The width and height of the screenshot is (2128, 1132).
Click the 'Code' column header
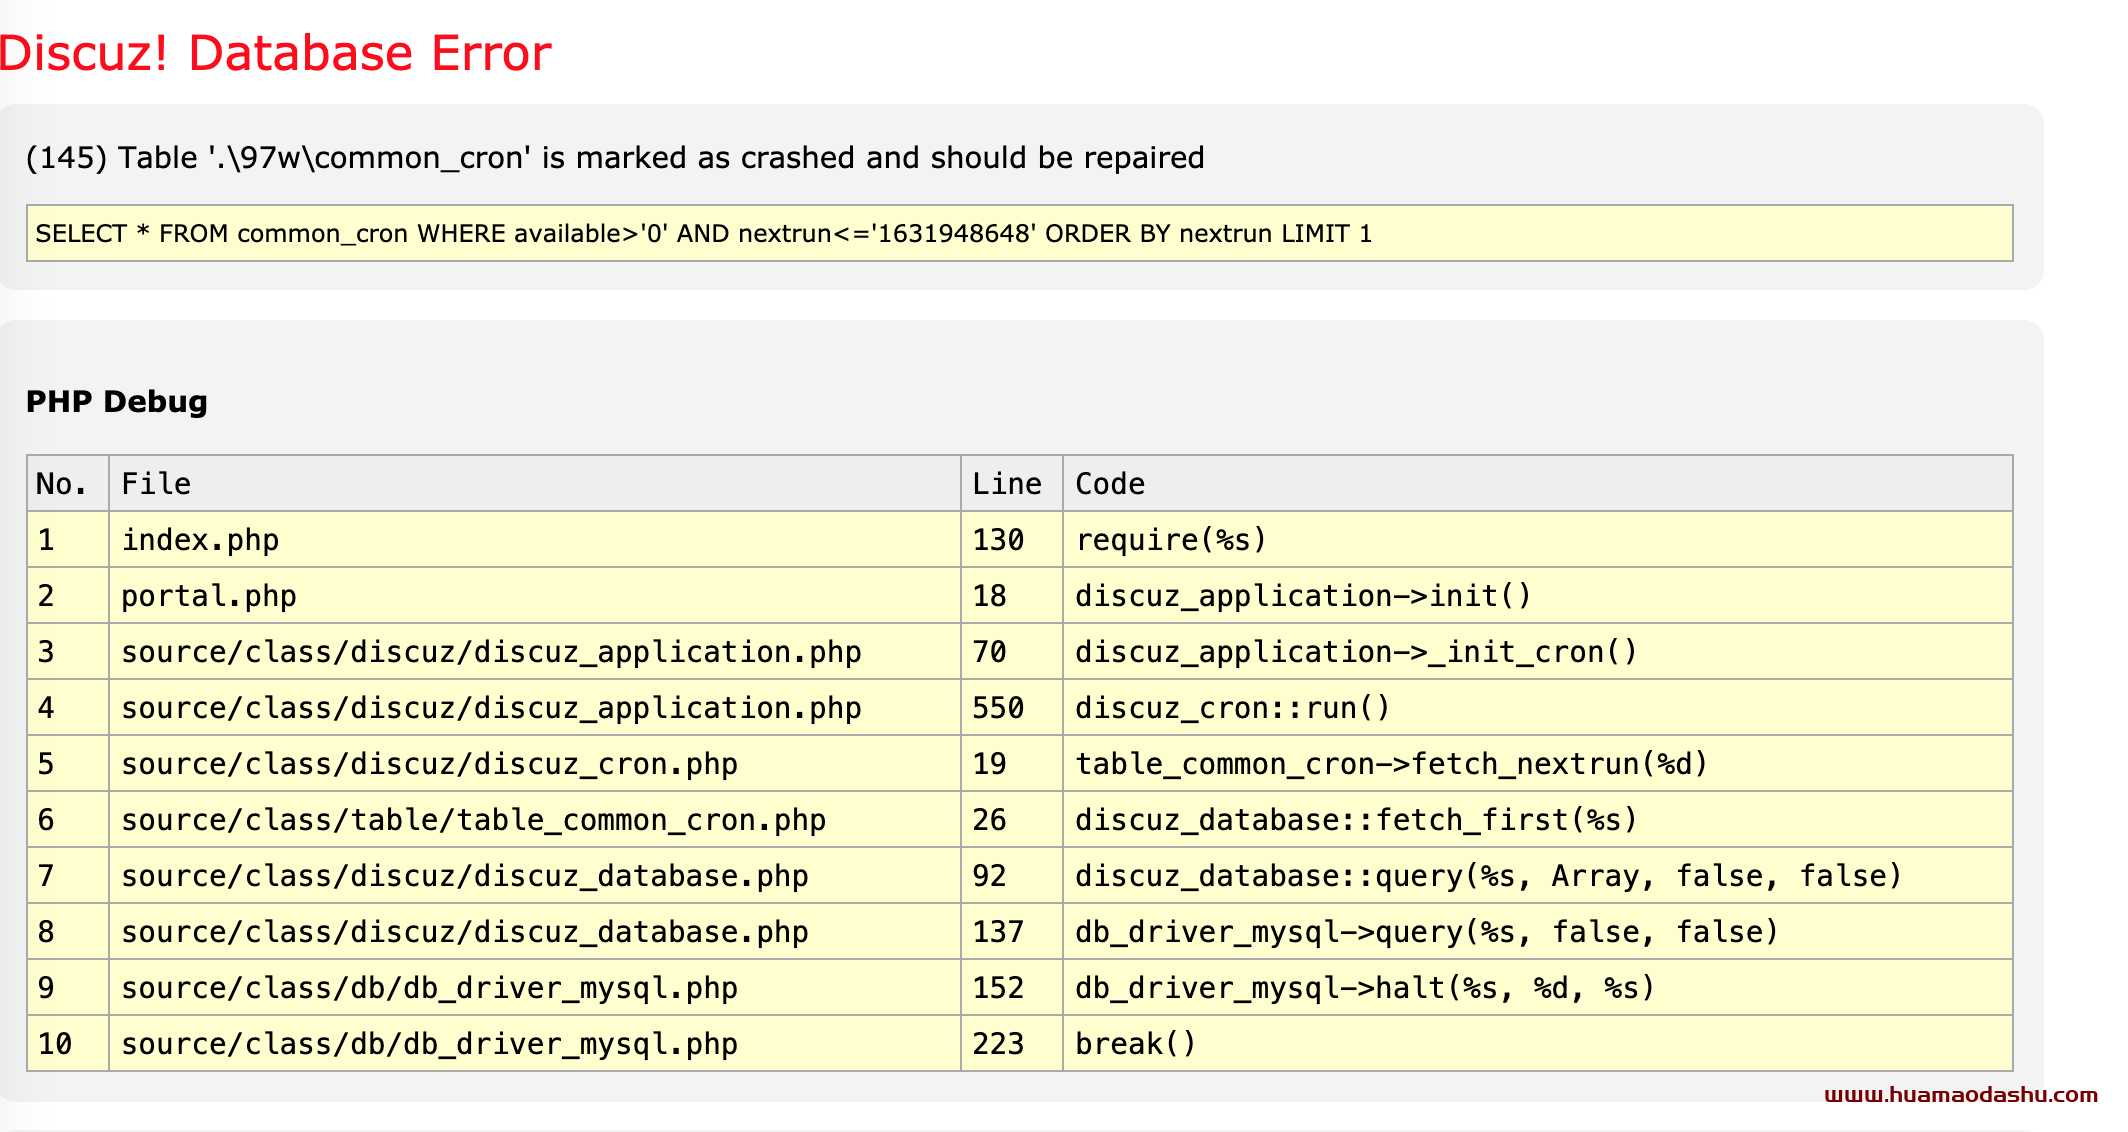coord(1537,484)
